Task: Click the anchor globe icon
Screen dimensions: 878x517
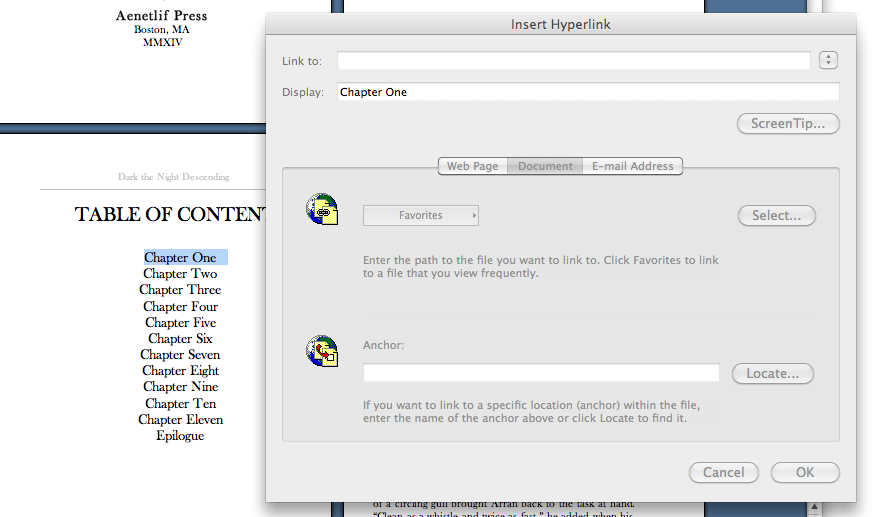Action: [322, 351]
